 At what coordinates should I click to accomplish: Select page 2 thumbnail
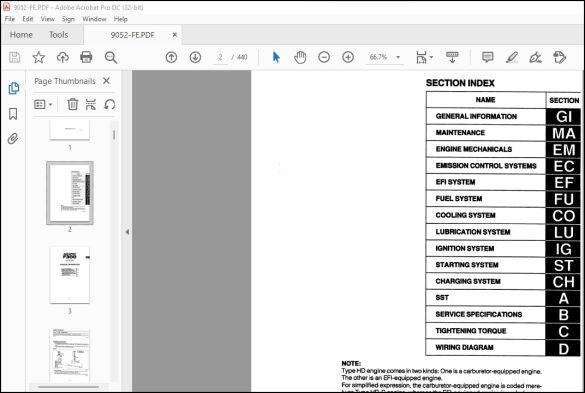click(x=70, y=193)
